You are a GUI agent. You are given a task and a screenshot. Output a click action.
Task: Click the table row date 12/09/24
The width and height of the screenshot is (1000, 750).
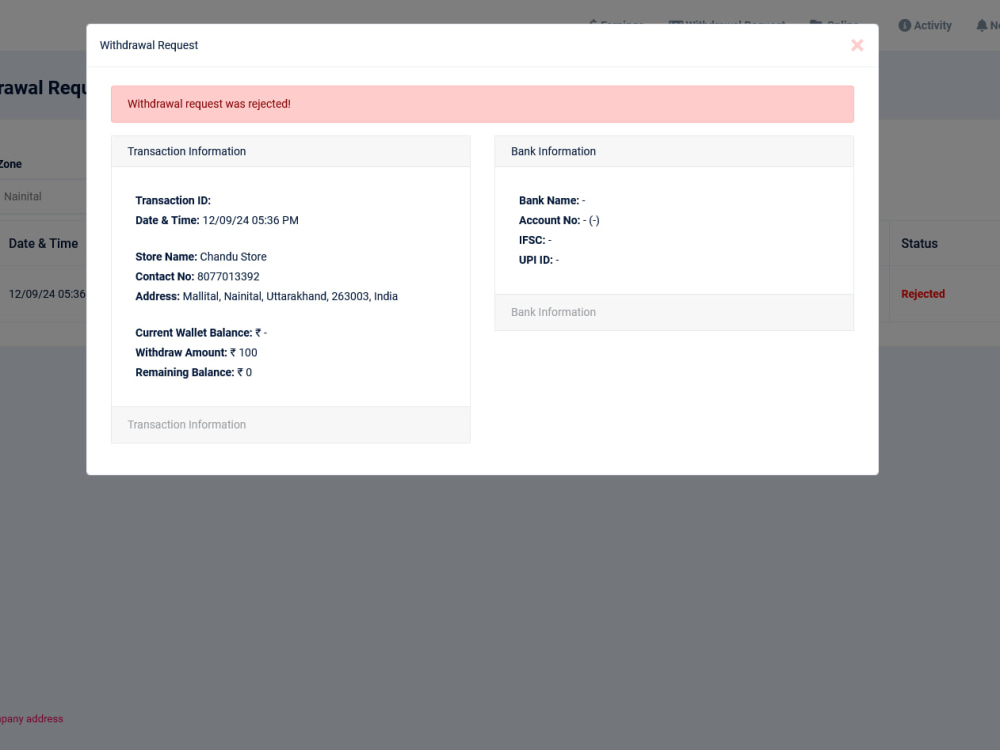pyautogui.click(x=47, y=294)
